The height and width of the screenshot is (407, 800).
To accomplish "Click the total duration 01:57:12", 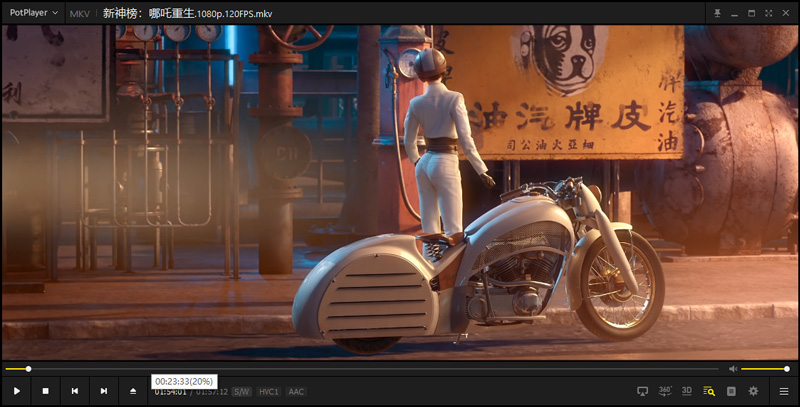I will tap(212, 392).
